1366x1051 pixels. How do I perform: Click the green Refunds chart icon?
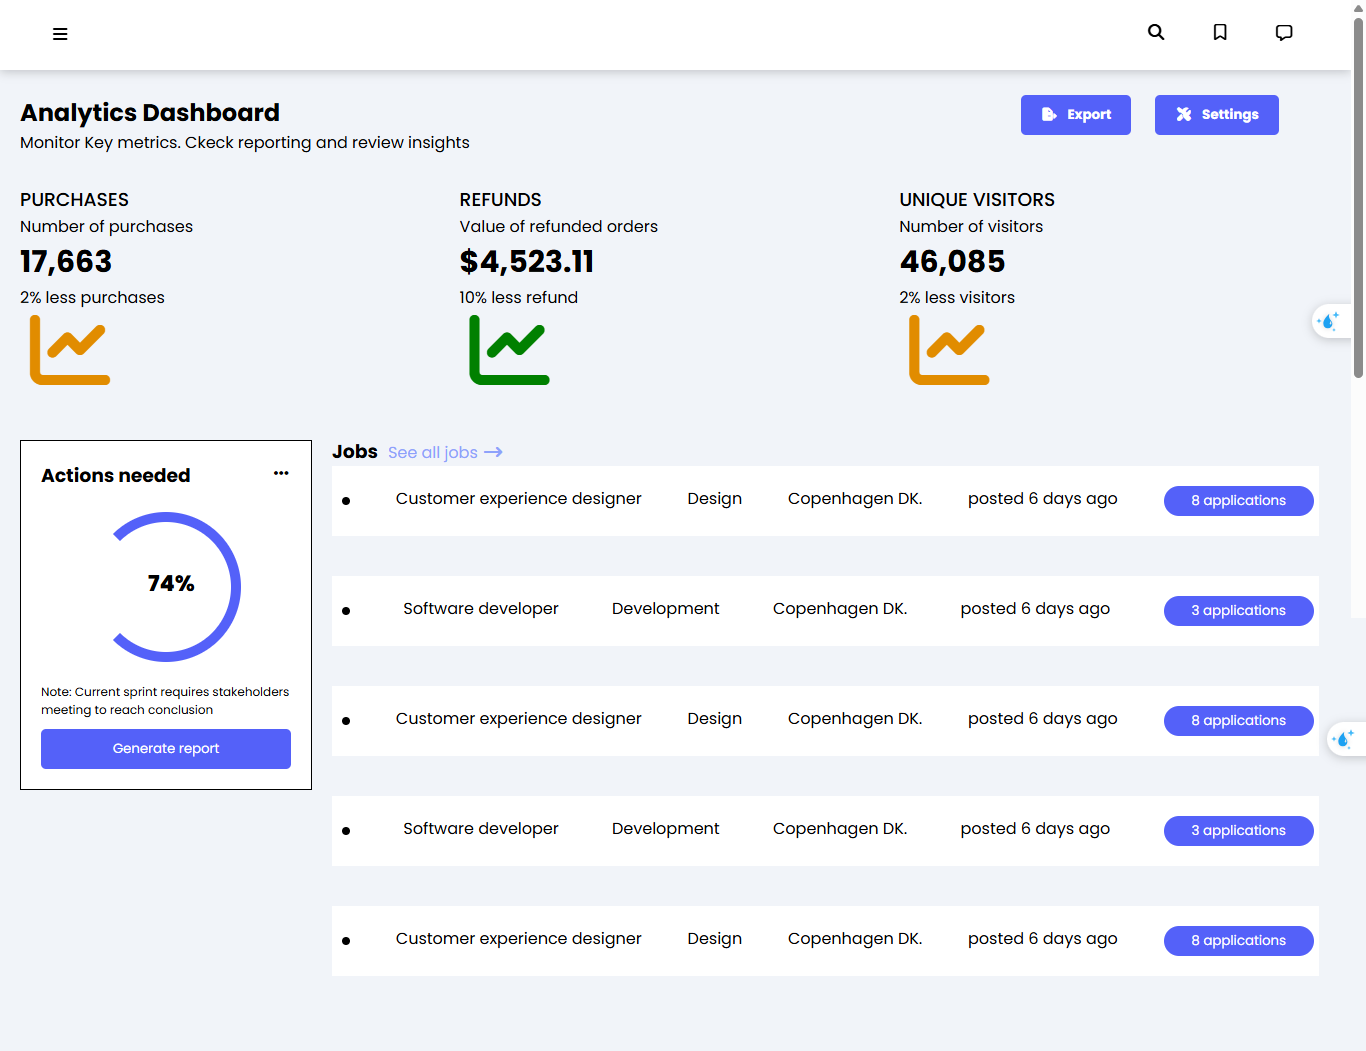509,350
